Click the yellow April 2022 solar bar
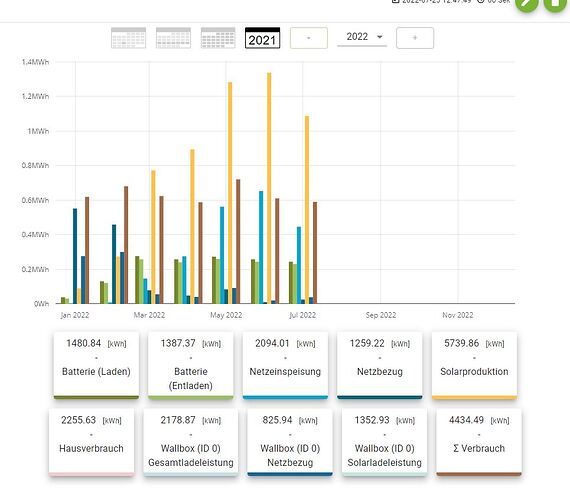This screenshot has height=499, width=570. [x=193, y=226]
